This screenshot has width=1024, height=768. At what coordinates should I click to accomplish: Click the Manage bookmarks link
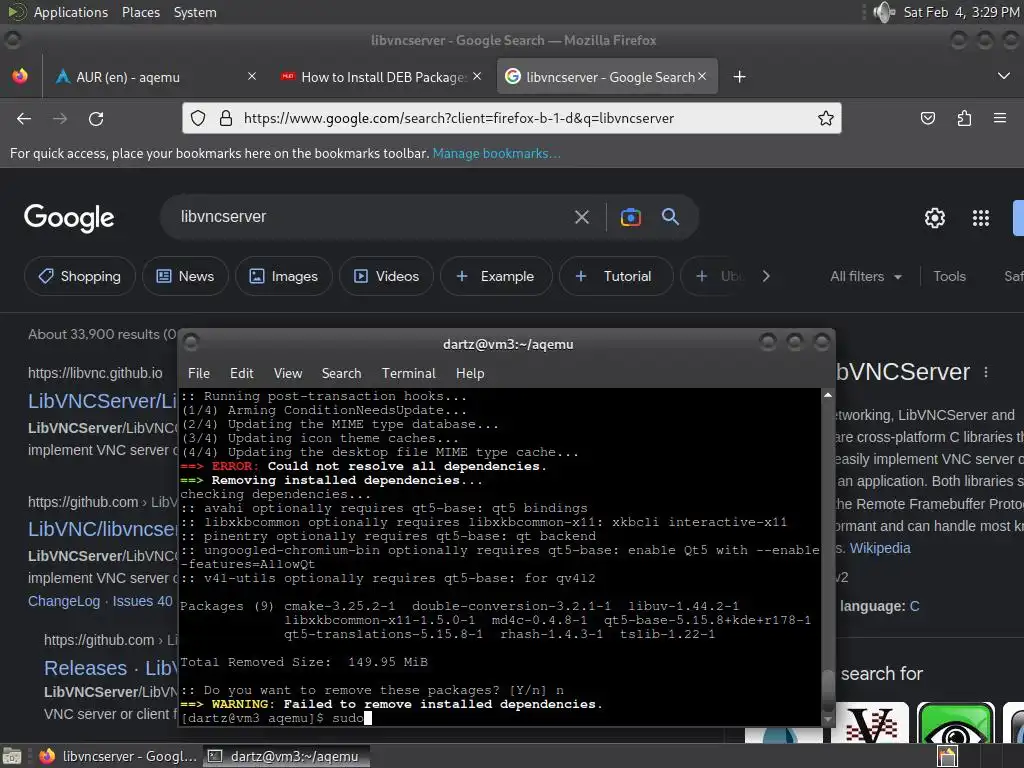point(496,153)
